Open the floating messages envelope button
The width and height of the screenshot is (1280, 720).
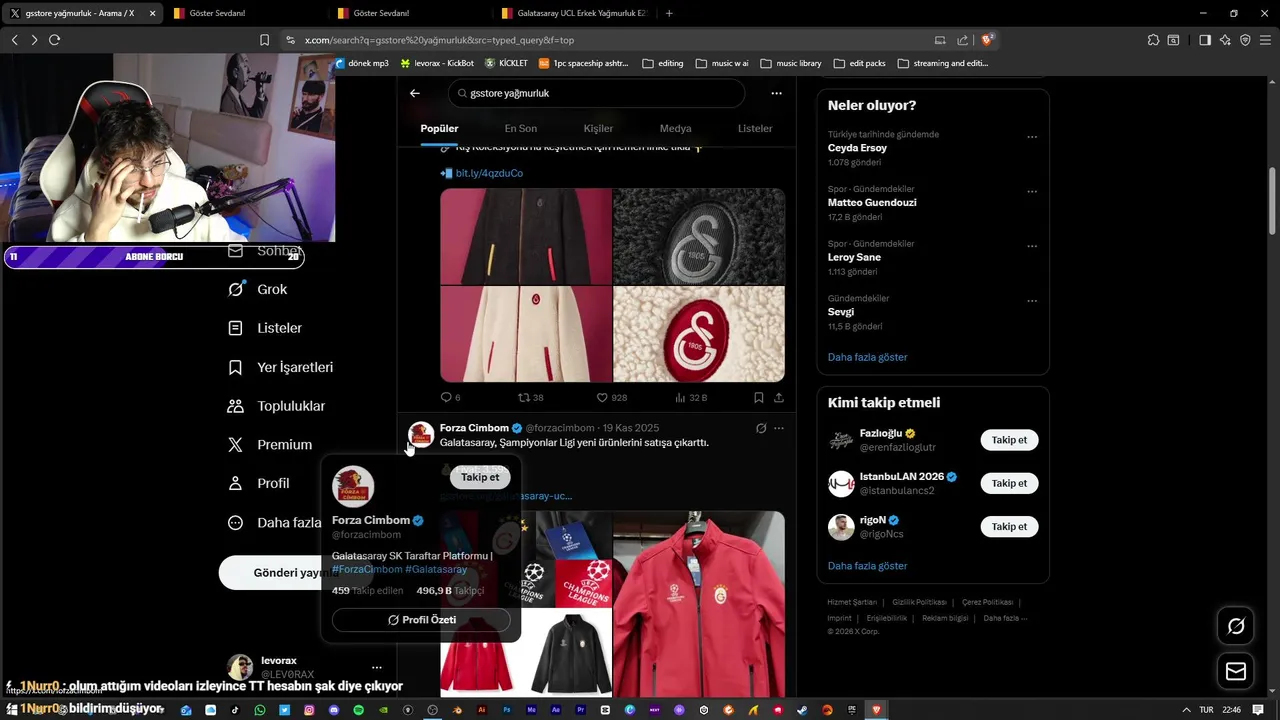click(x=1236, y=672)
